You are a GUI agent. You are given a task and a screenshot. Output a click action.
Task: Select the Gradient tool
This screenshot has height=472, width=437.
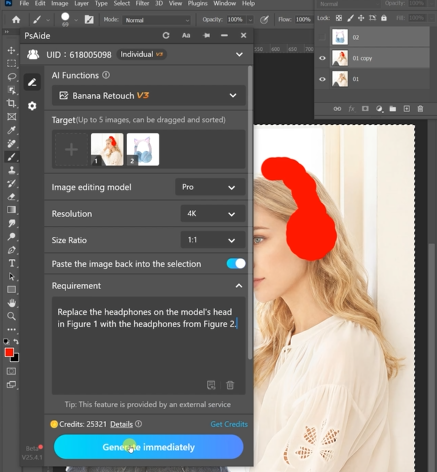point(12,210)
